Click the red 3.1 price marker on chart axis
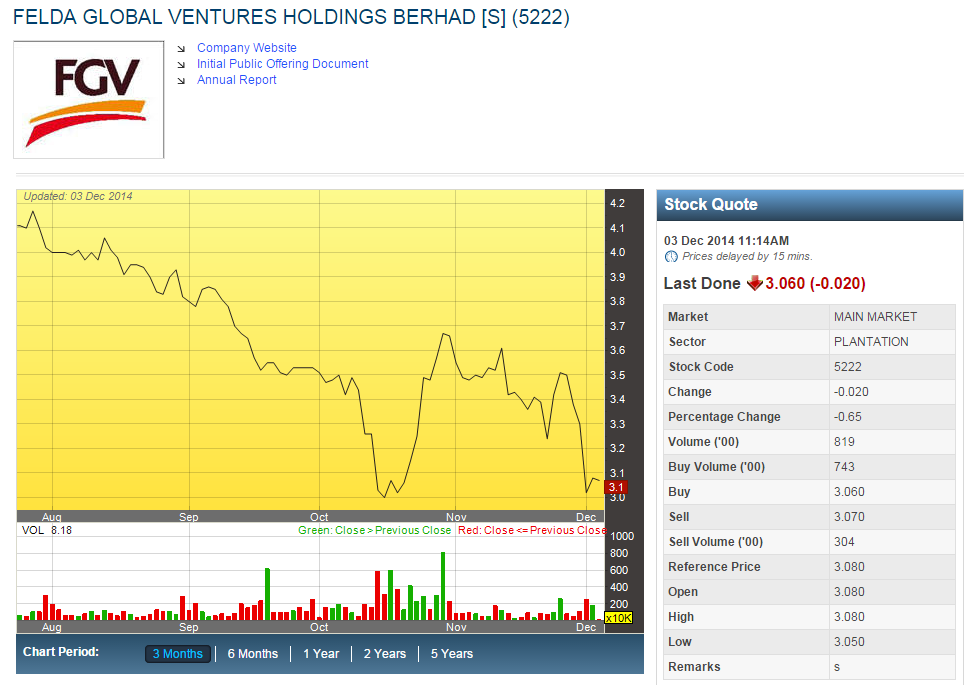 pos(616,487)
